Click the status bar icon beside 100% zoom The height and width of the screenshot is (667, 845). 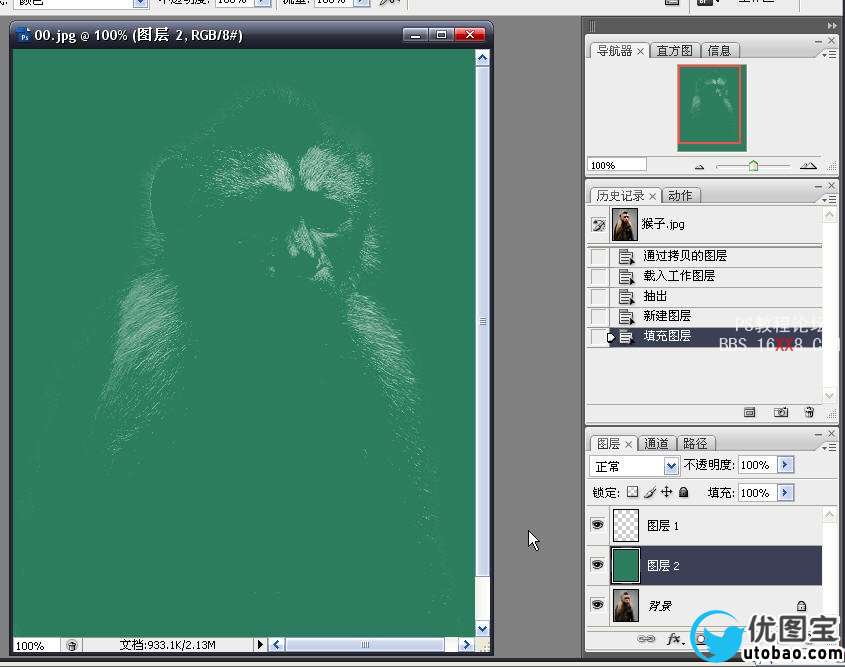[x=72, y=645]
